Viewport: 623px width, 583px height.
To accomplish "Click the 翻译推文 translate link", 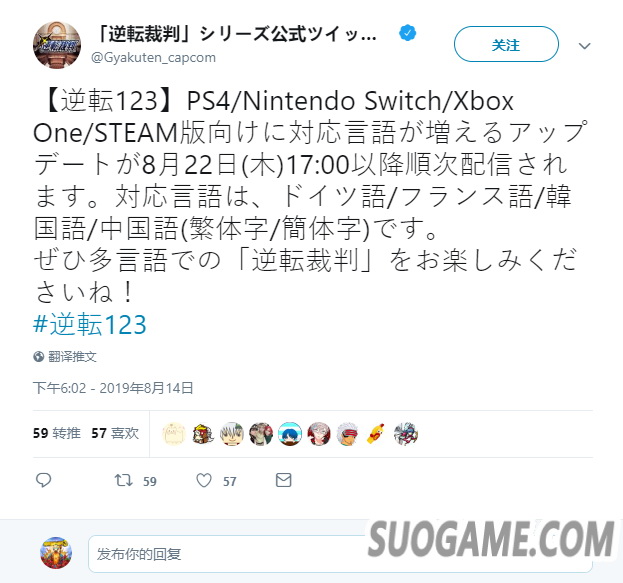I will [x=72, y=356].
